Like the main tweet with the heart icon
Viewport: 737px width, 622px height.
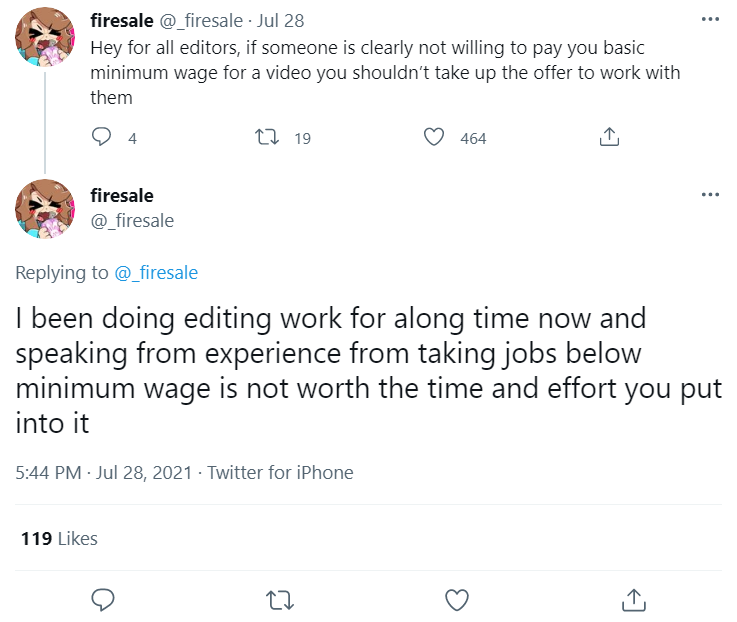457,600
